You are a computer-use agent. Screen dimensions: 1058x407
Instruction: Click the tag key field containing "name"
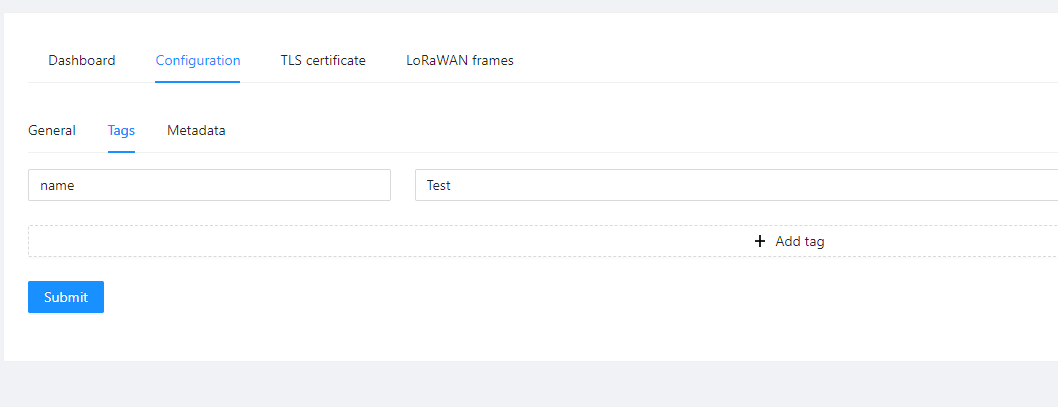(209, 185)
